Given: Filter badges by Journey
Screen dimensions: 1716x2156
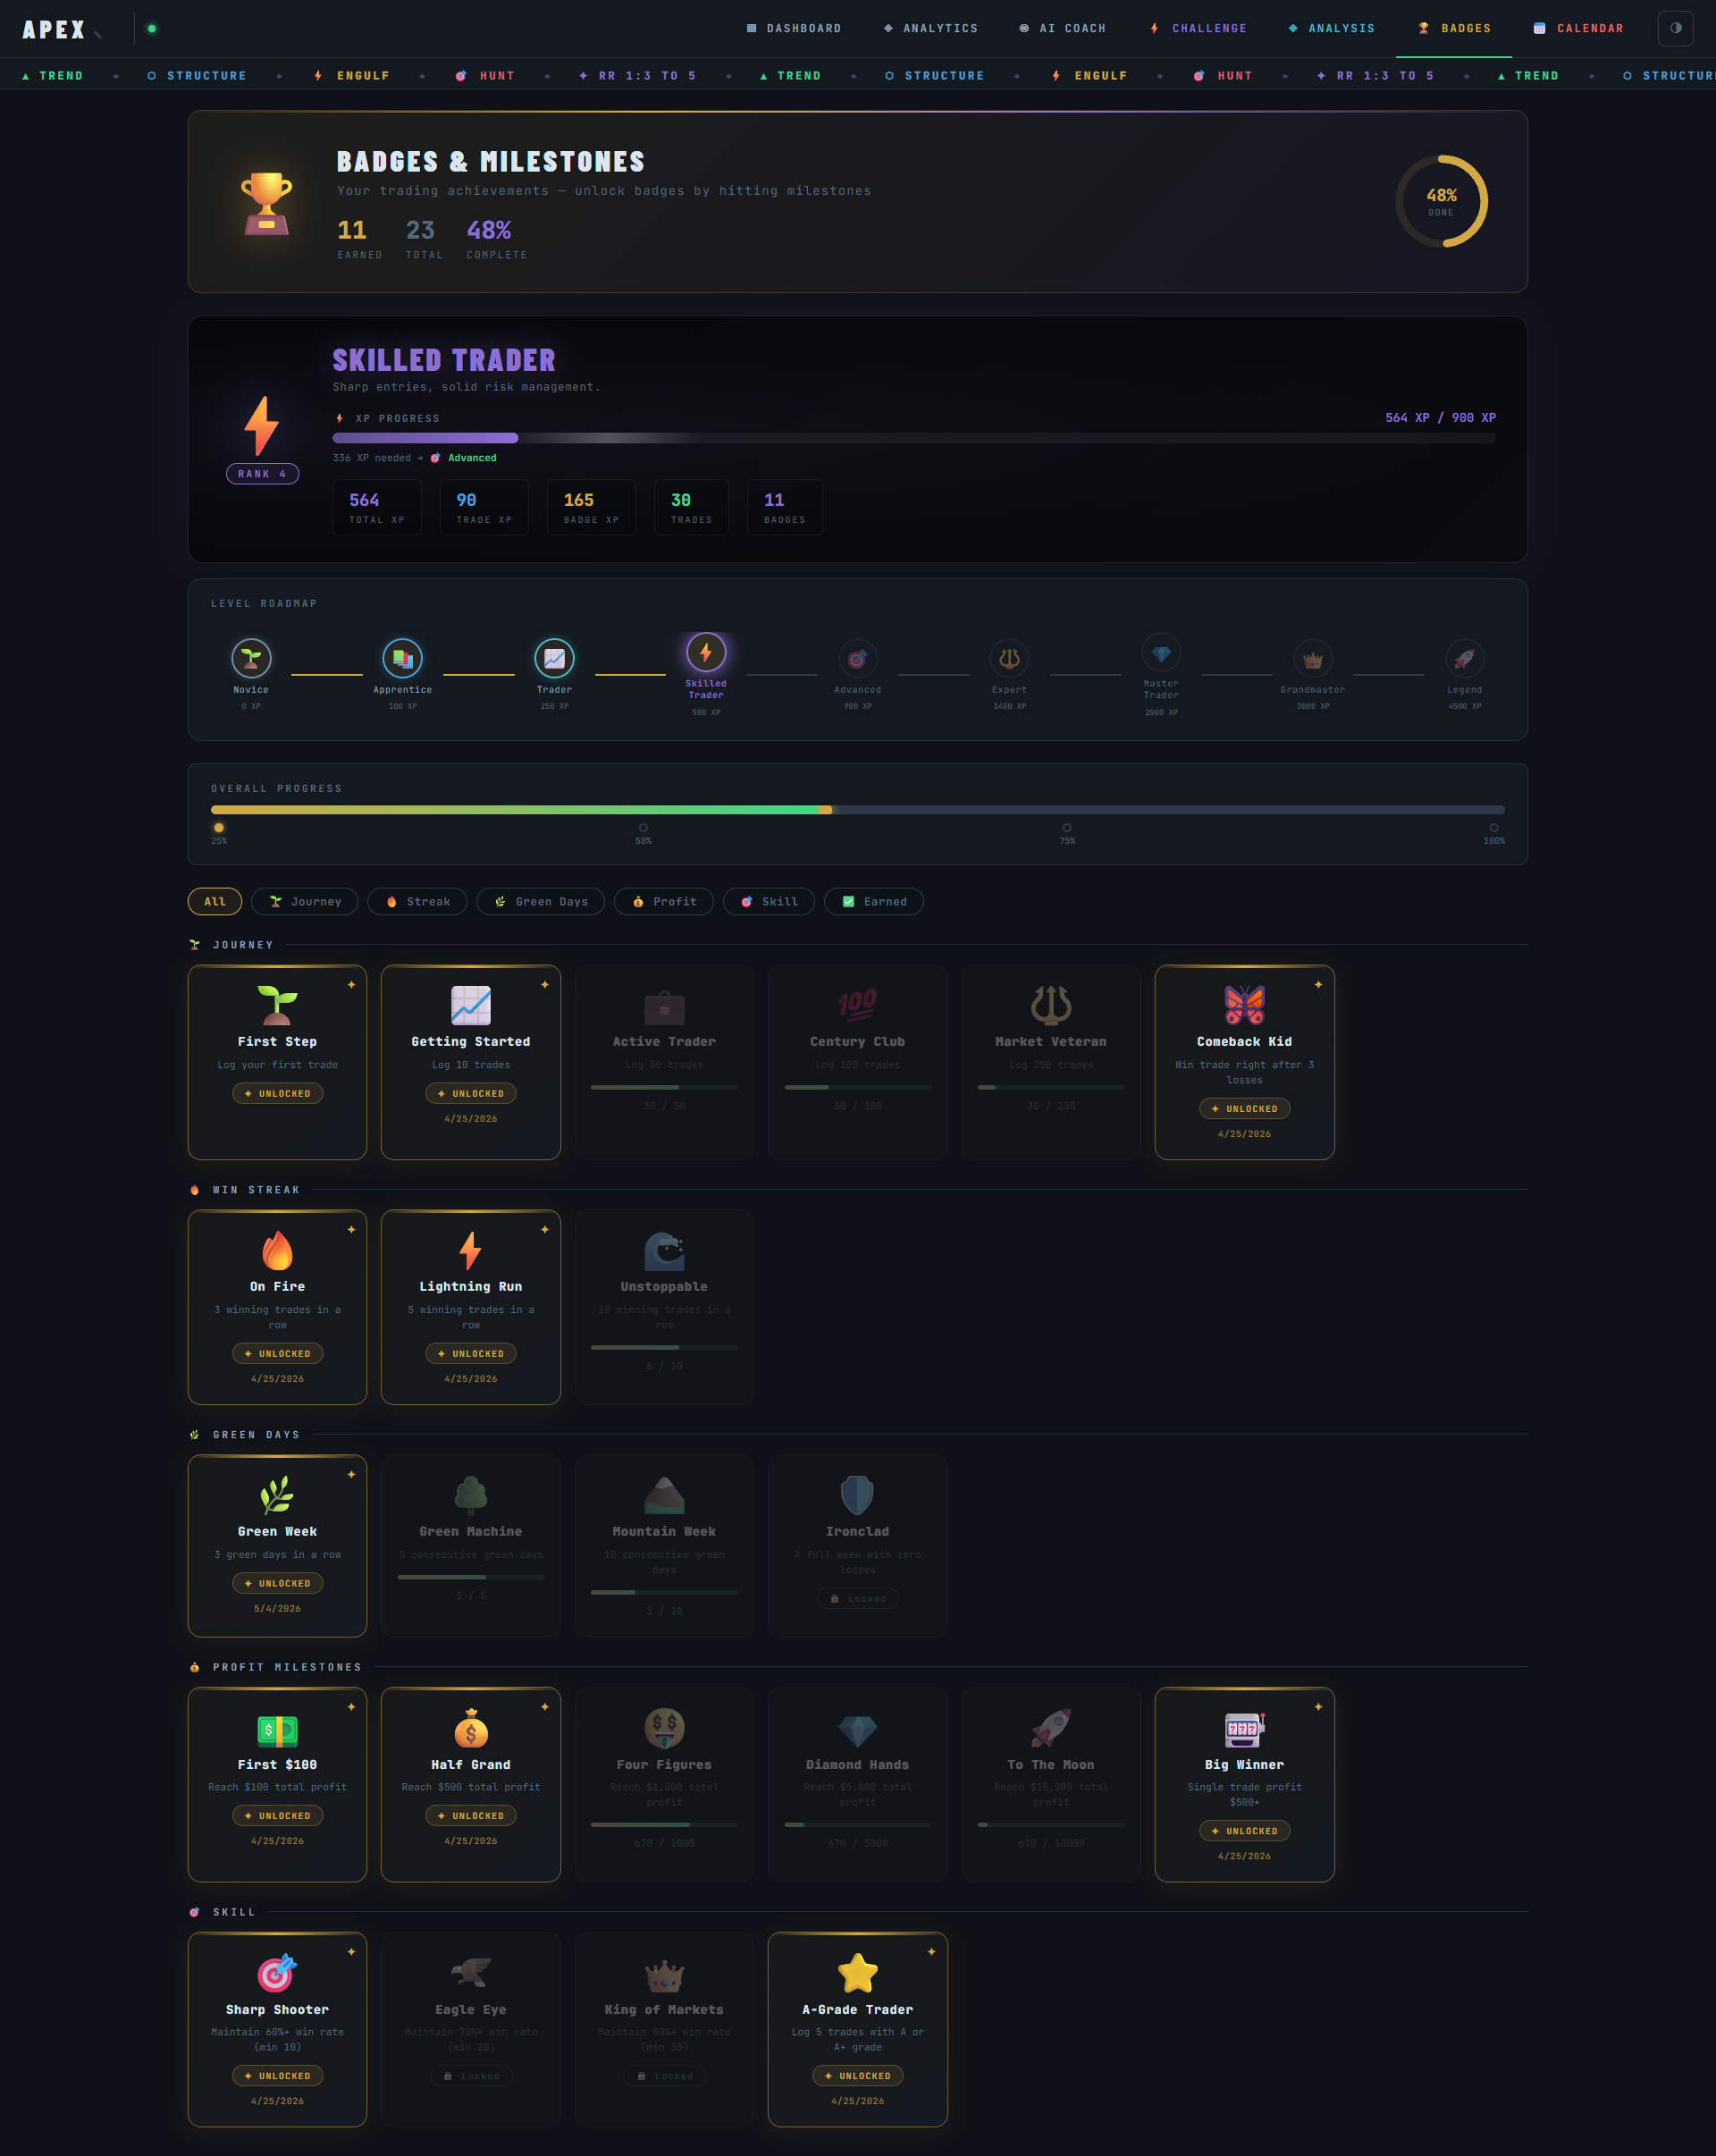Looking at the screenshot, I should 305,901.
